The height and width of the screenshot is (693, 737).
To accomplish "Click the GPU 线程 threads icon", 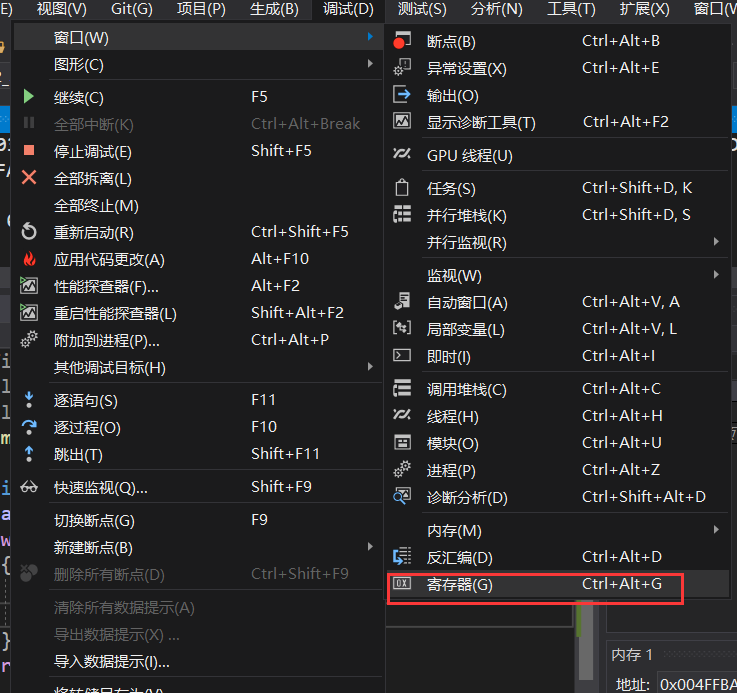I will (402, 153).
